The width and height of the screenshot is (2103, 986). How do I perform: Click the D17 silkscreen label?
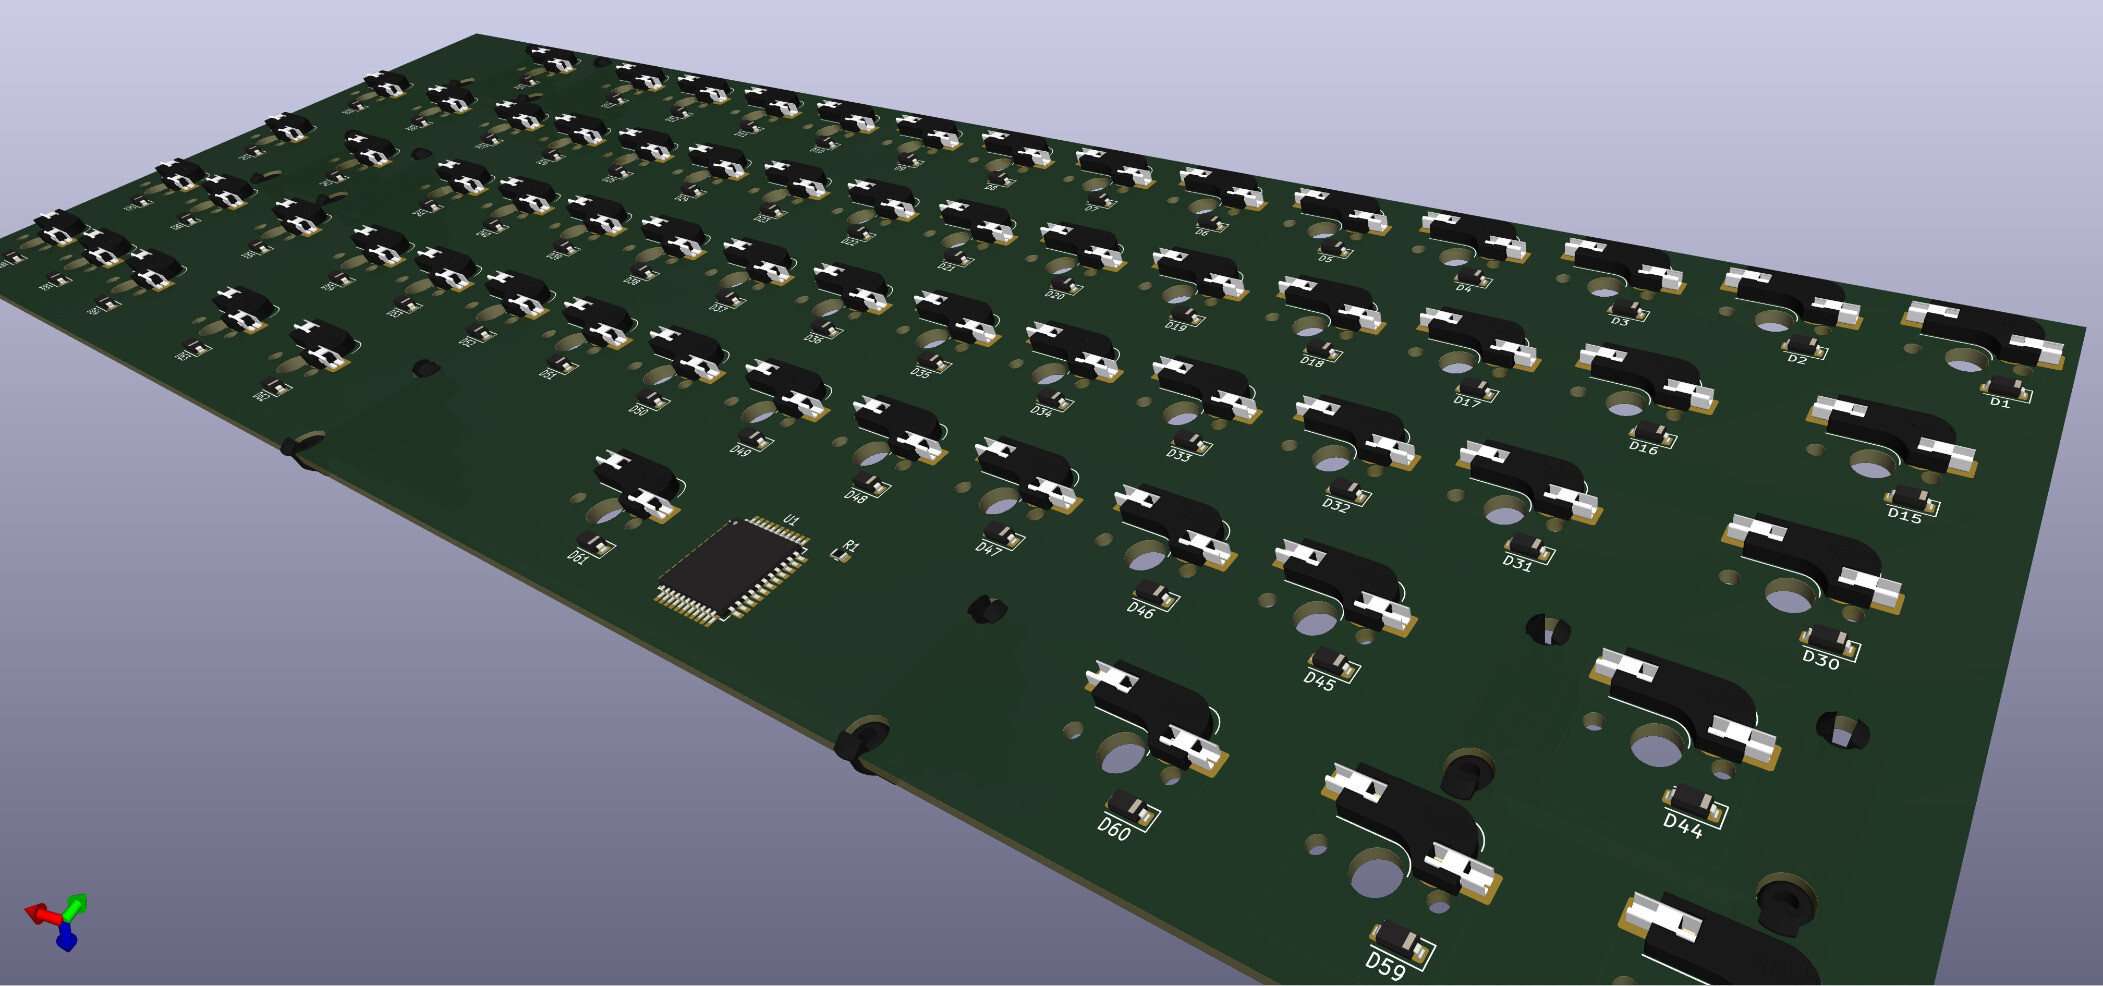(x=1467, y=401)
